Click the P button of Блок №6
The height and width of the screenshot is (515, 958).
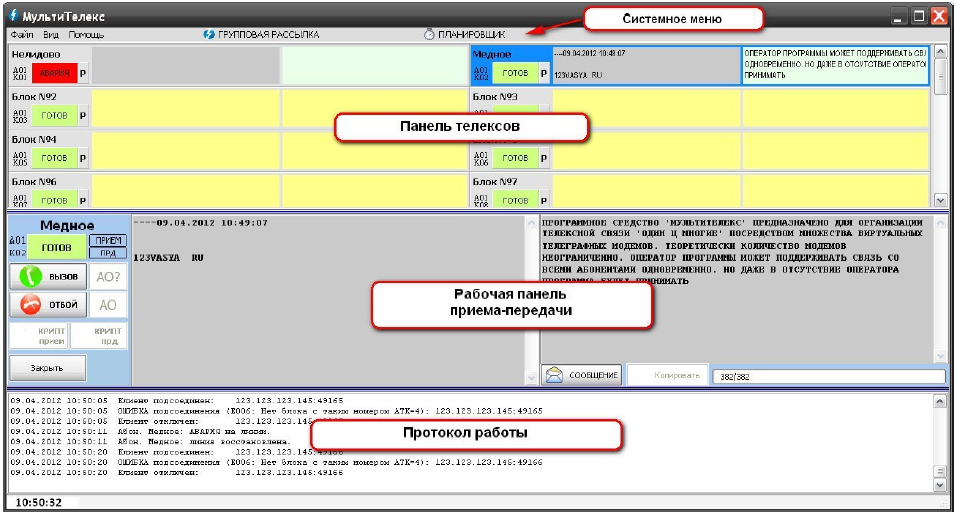(83, 200)
